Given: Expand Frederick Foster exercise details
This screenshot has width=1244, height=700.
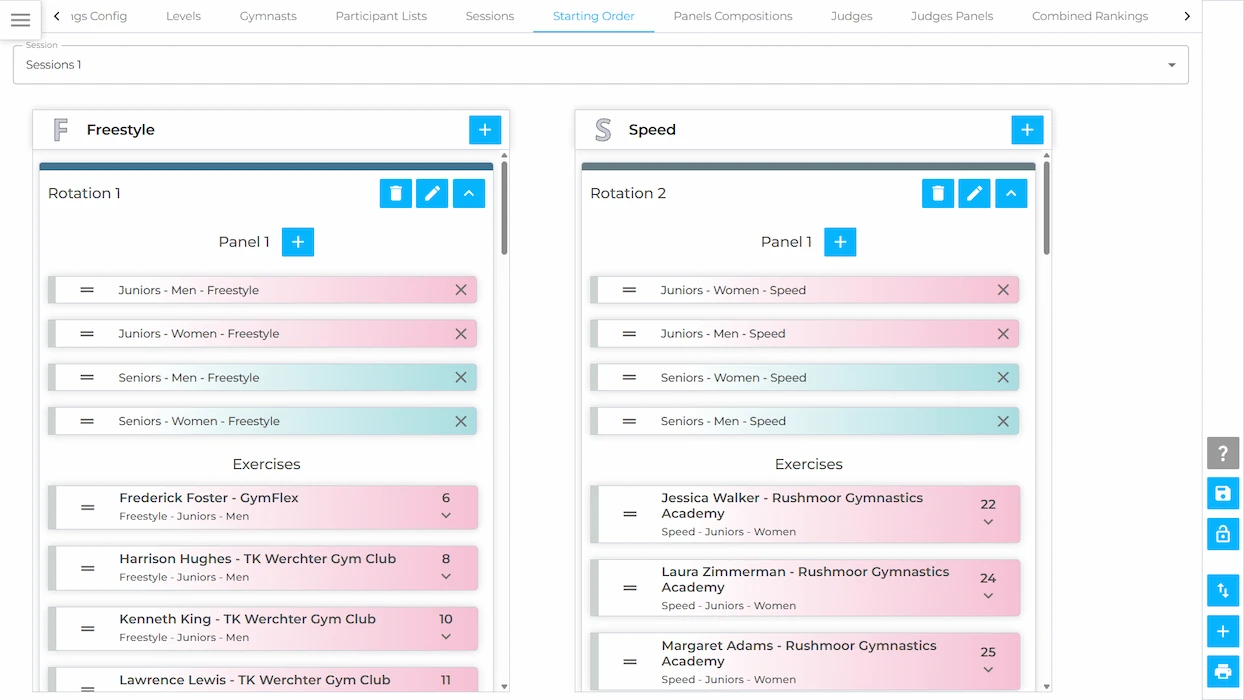Looking at the screenshot, I should (x=446, y=516).
